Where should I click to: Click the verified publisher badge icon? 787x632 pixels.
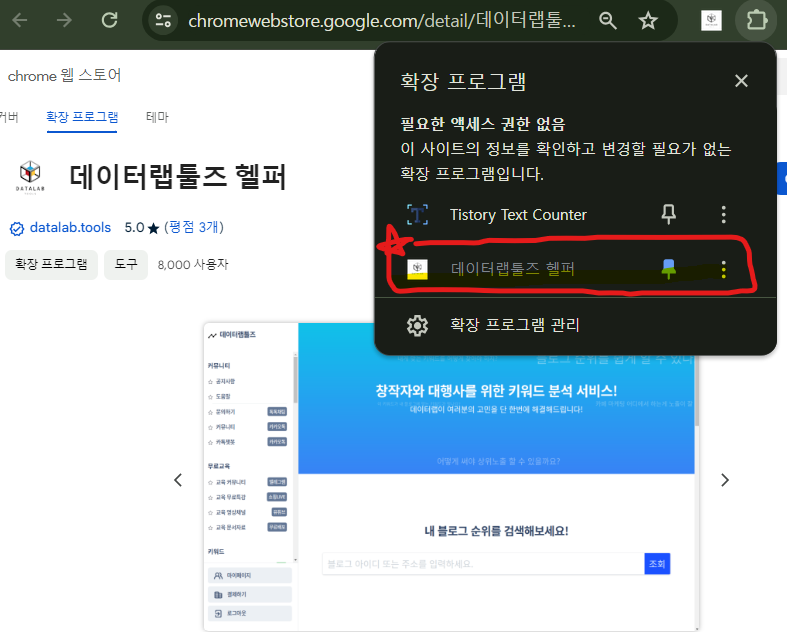click(17, 228)
